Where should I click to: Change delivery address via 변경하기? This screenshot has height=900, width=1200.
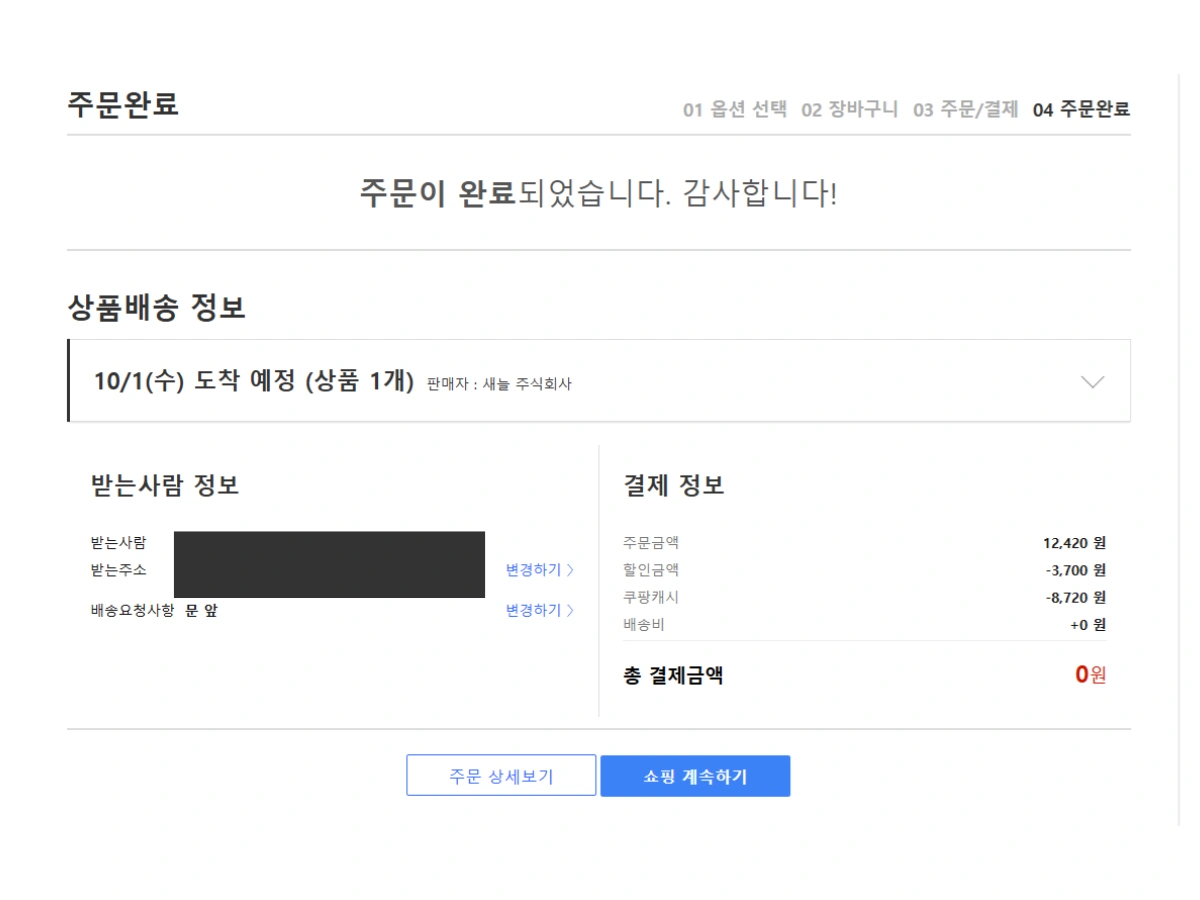tap(532, 569)
